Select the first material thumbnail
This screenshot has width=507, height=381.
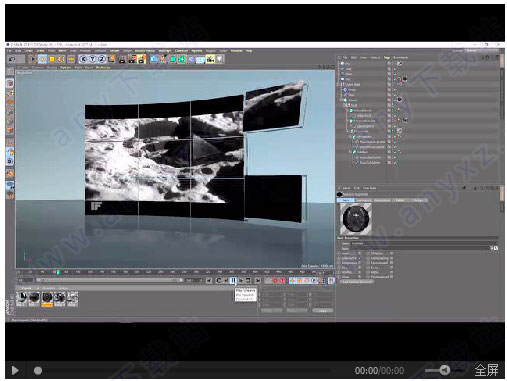tap(21, 299)
